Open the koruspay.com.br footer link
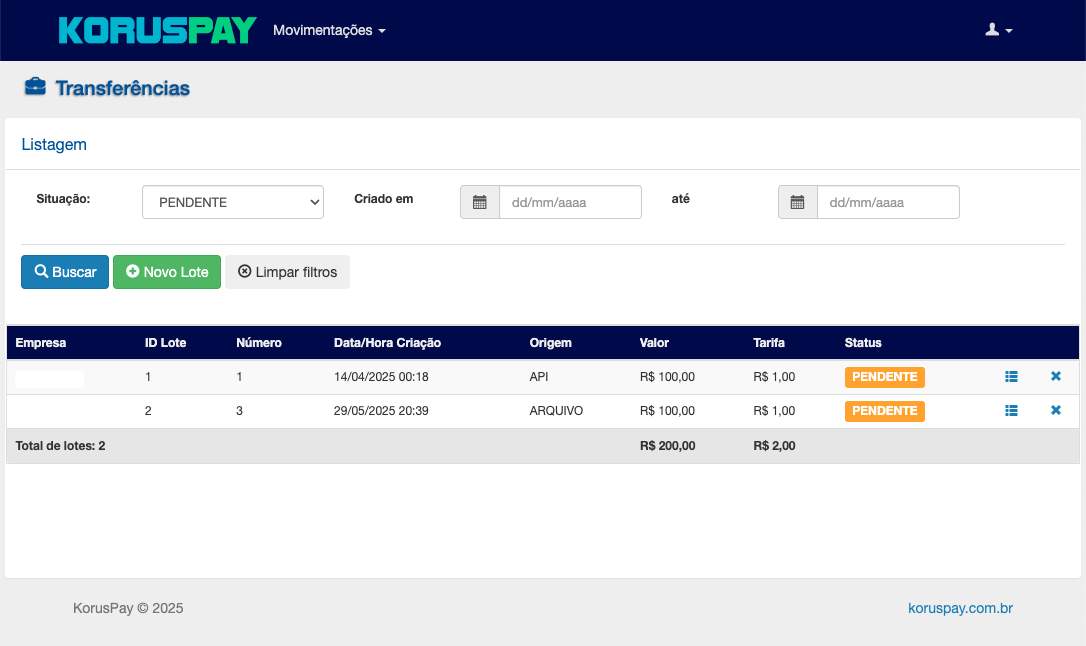This screenshot has height=646, width=1086. [959, 607]
